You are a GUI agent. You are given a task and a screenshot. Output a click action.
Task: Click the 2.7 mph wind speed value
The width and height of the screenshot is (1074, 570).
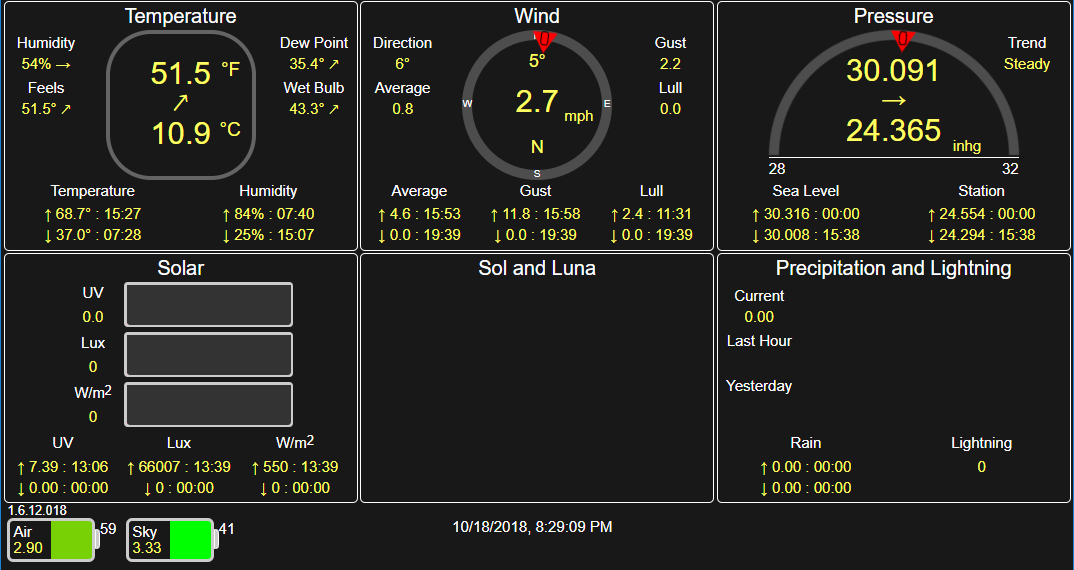538,102
